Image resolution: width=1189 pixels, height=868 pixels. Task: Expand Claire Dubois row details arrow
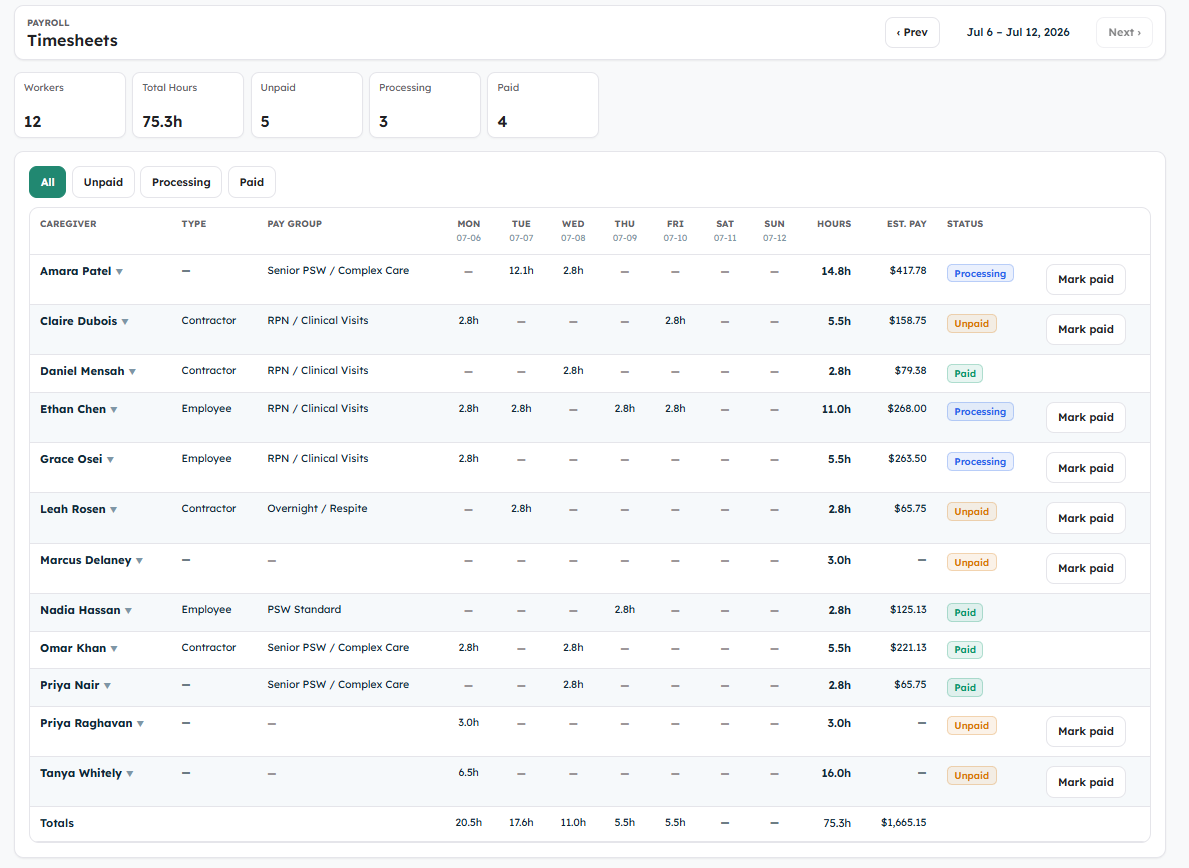click(125, 321)
